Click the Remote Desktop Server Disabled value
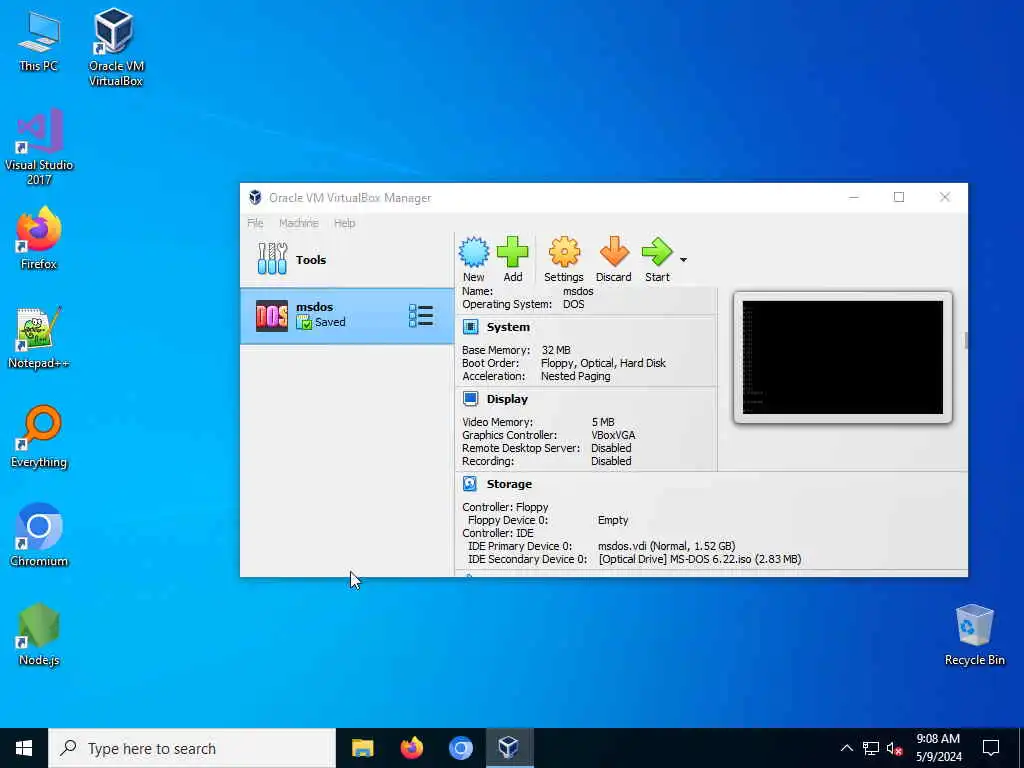The image size is (1024, 768). [x=611, y=448]
